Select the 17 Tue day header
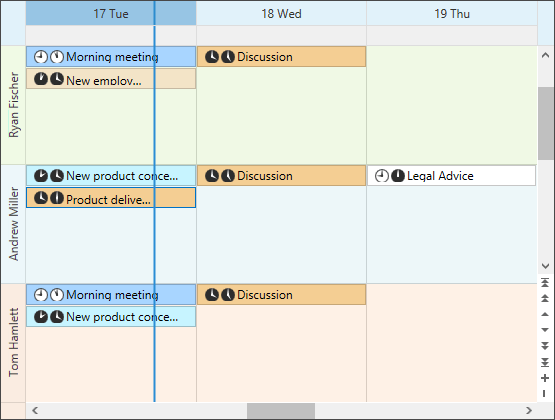Image resolution: width=555 pixels, height=420 pixels. coord(111,13)
